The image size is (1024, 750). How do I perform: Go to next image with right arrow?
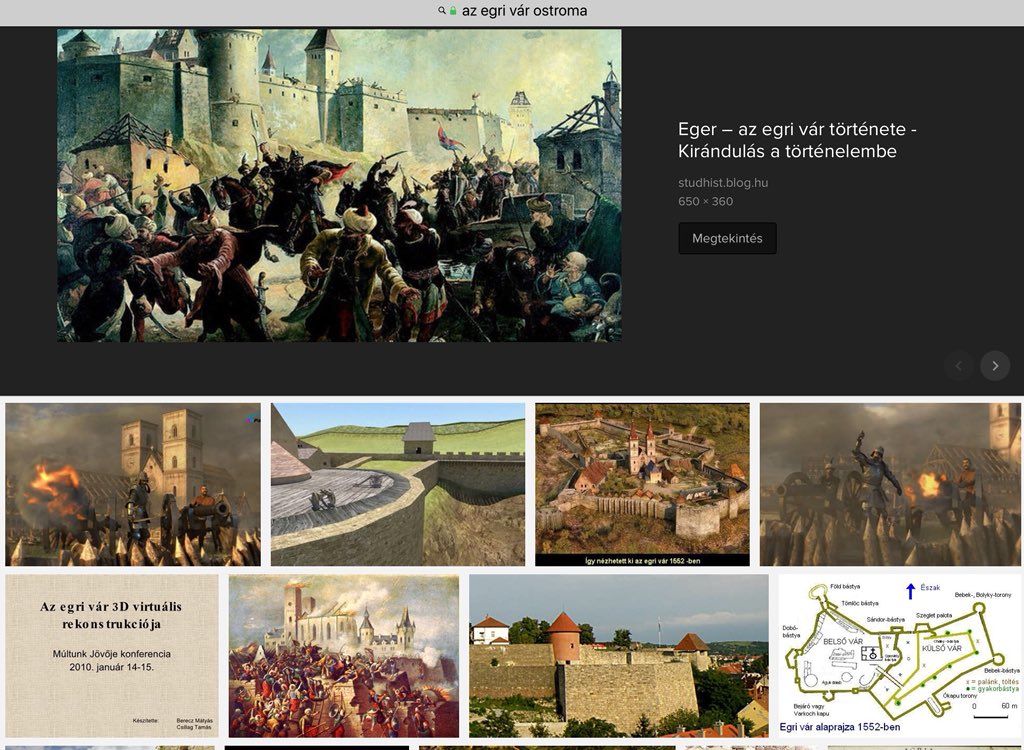(995, 366)
